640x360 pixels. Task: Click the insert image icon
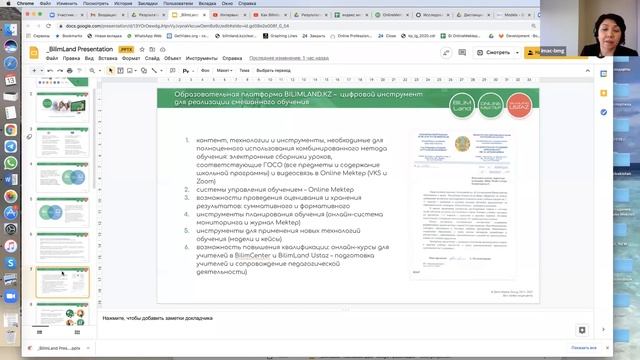pos(130,71)
